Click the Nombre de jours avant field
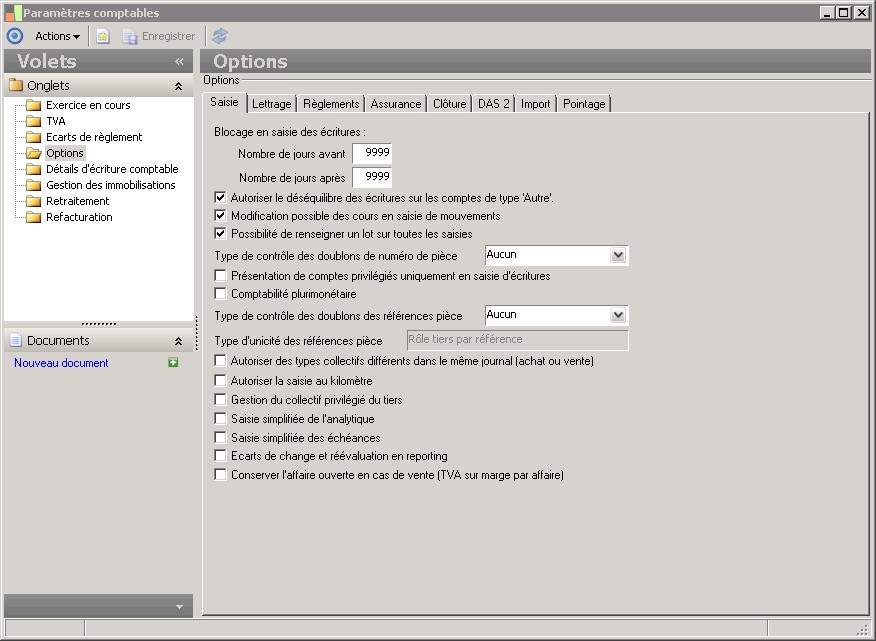This screenshot has height=641, width=876. (x=372, y=153)
